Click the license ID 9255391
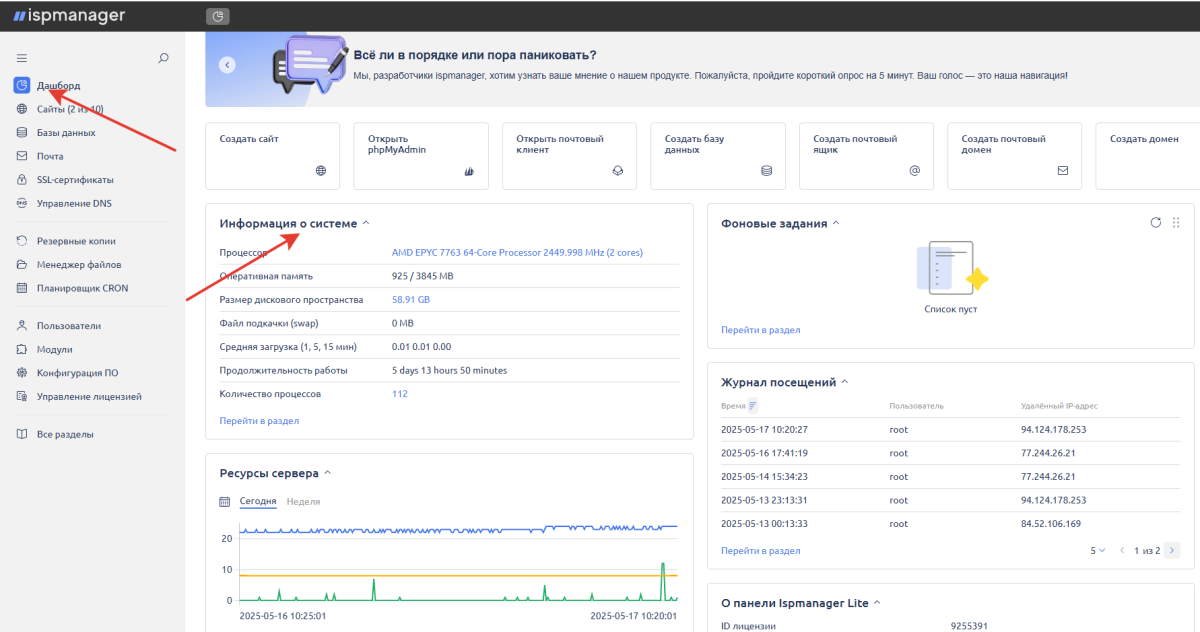The width and height of the screenshot is (1200, 632). tap(970, 627)
